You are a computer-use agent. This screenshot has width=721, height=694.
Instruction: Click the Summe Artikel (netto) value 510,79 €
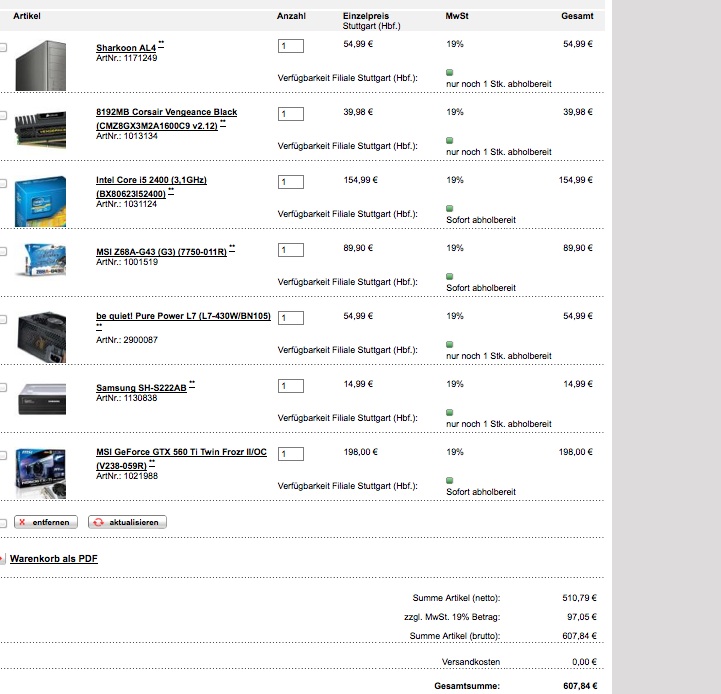pyautogui.click(x=579, y=598)
